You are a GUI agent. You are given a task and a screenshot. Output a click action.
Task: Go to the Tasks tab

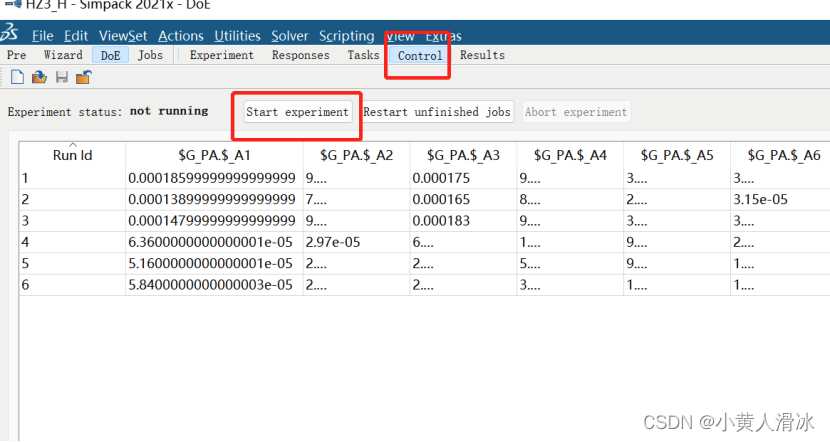(363, 55)
